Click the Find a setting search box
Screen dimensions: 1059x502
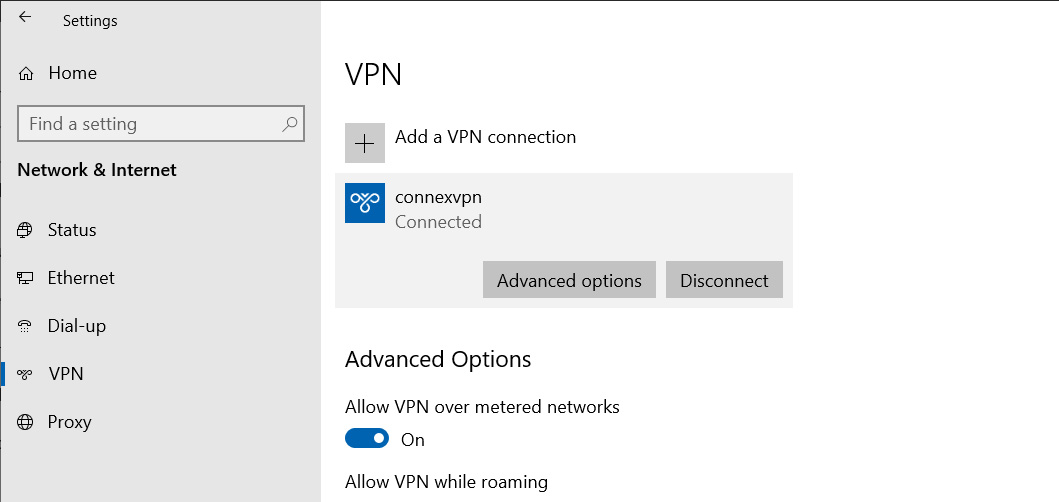161,124
